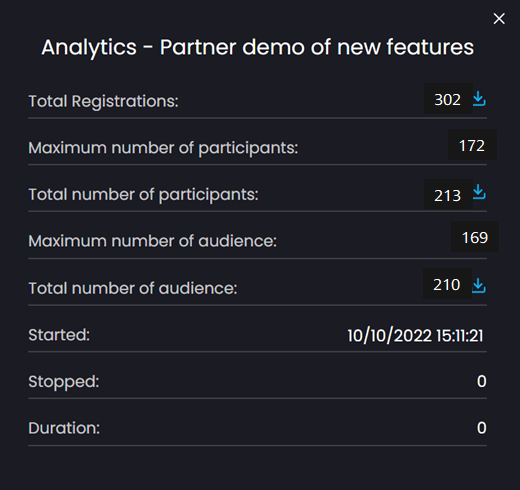Download the Total Registrations list
This screenshot has width=520, height=490.
479,99
